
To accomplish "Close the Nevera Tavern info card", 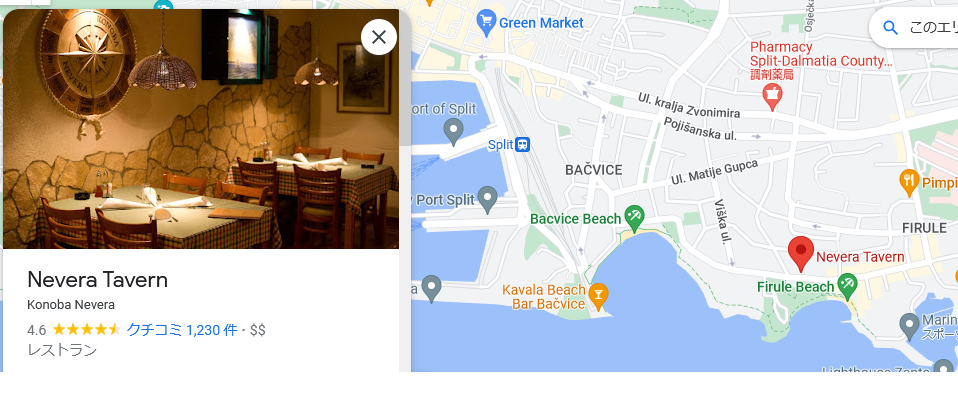I will pos(379,37).
